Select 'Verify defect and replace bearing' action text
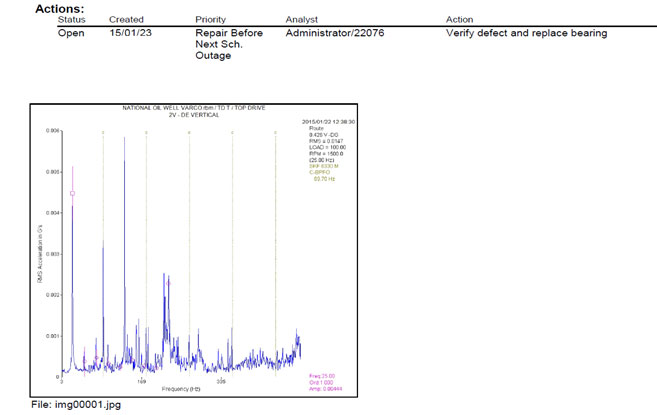The image size is (657, 415). point(526,33)
